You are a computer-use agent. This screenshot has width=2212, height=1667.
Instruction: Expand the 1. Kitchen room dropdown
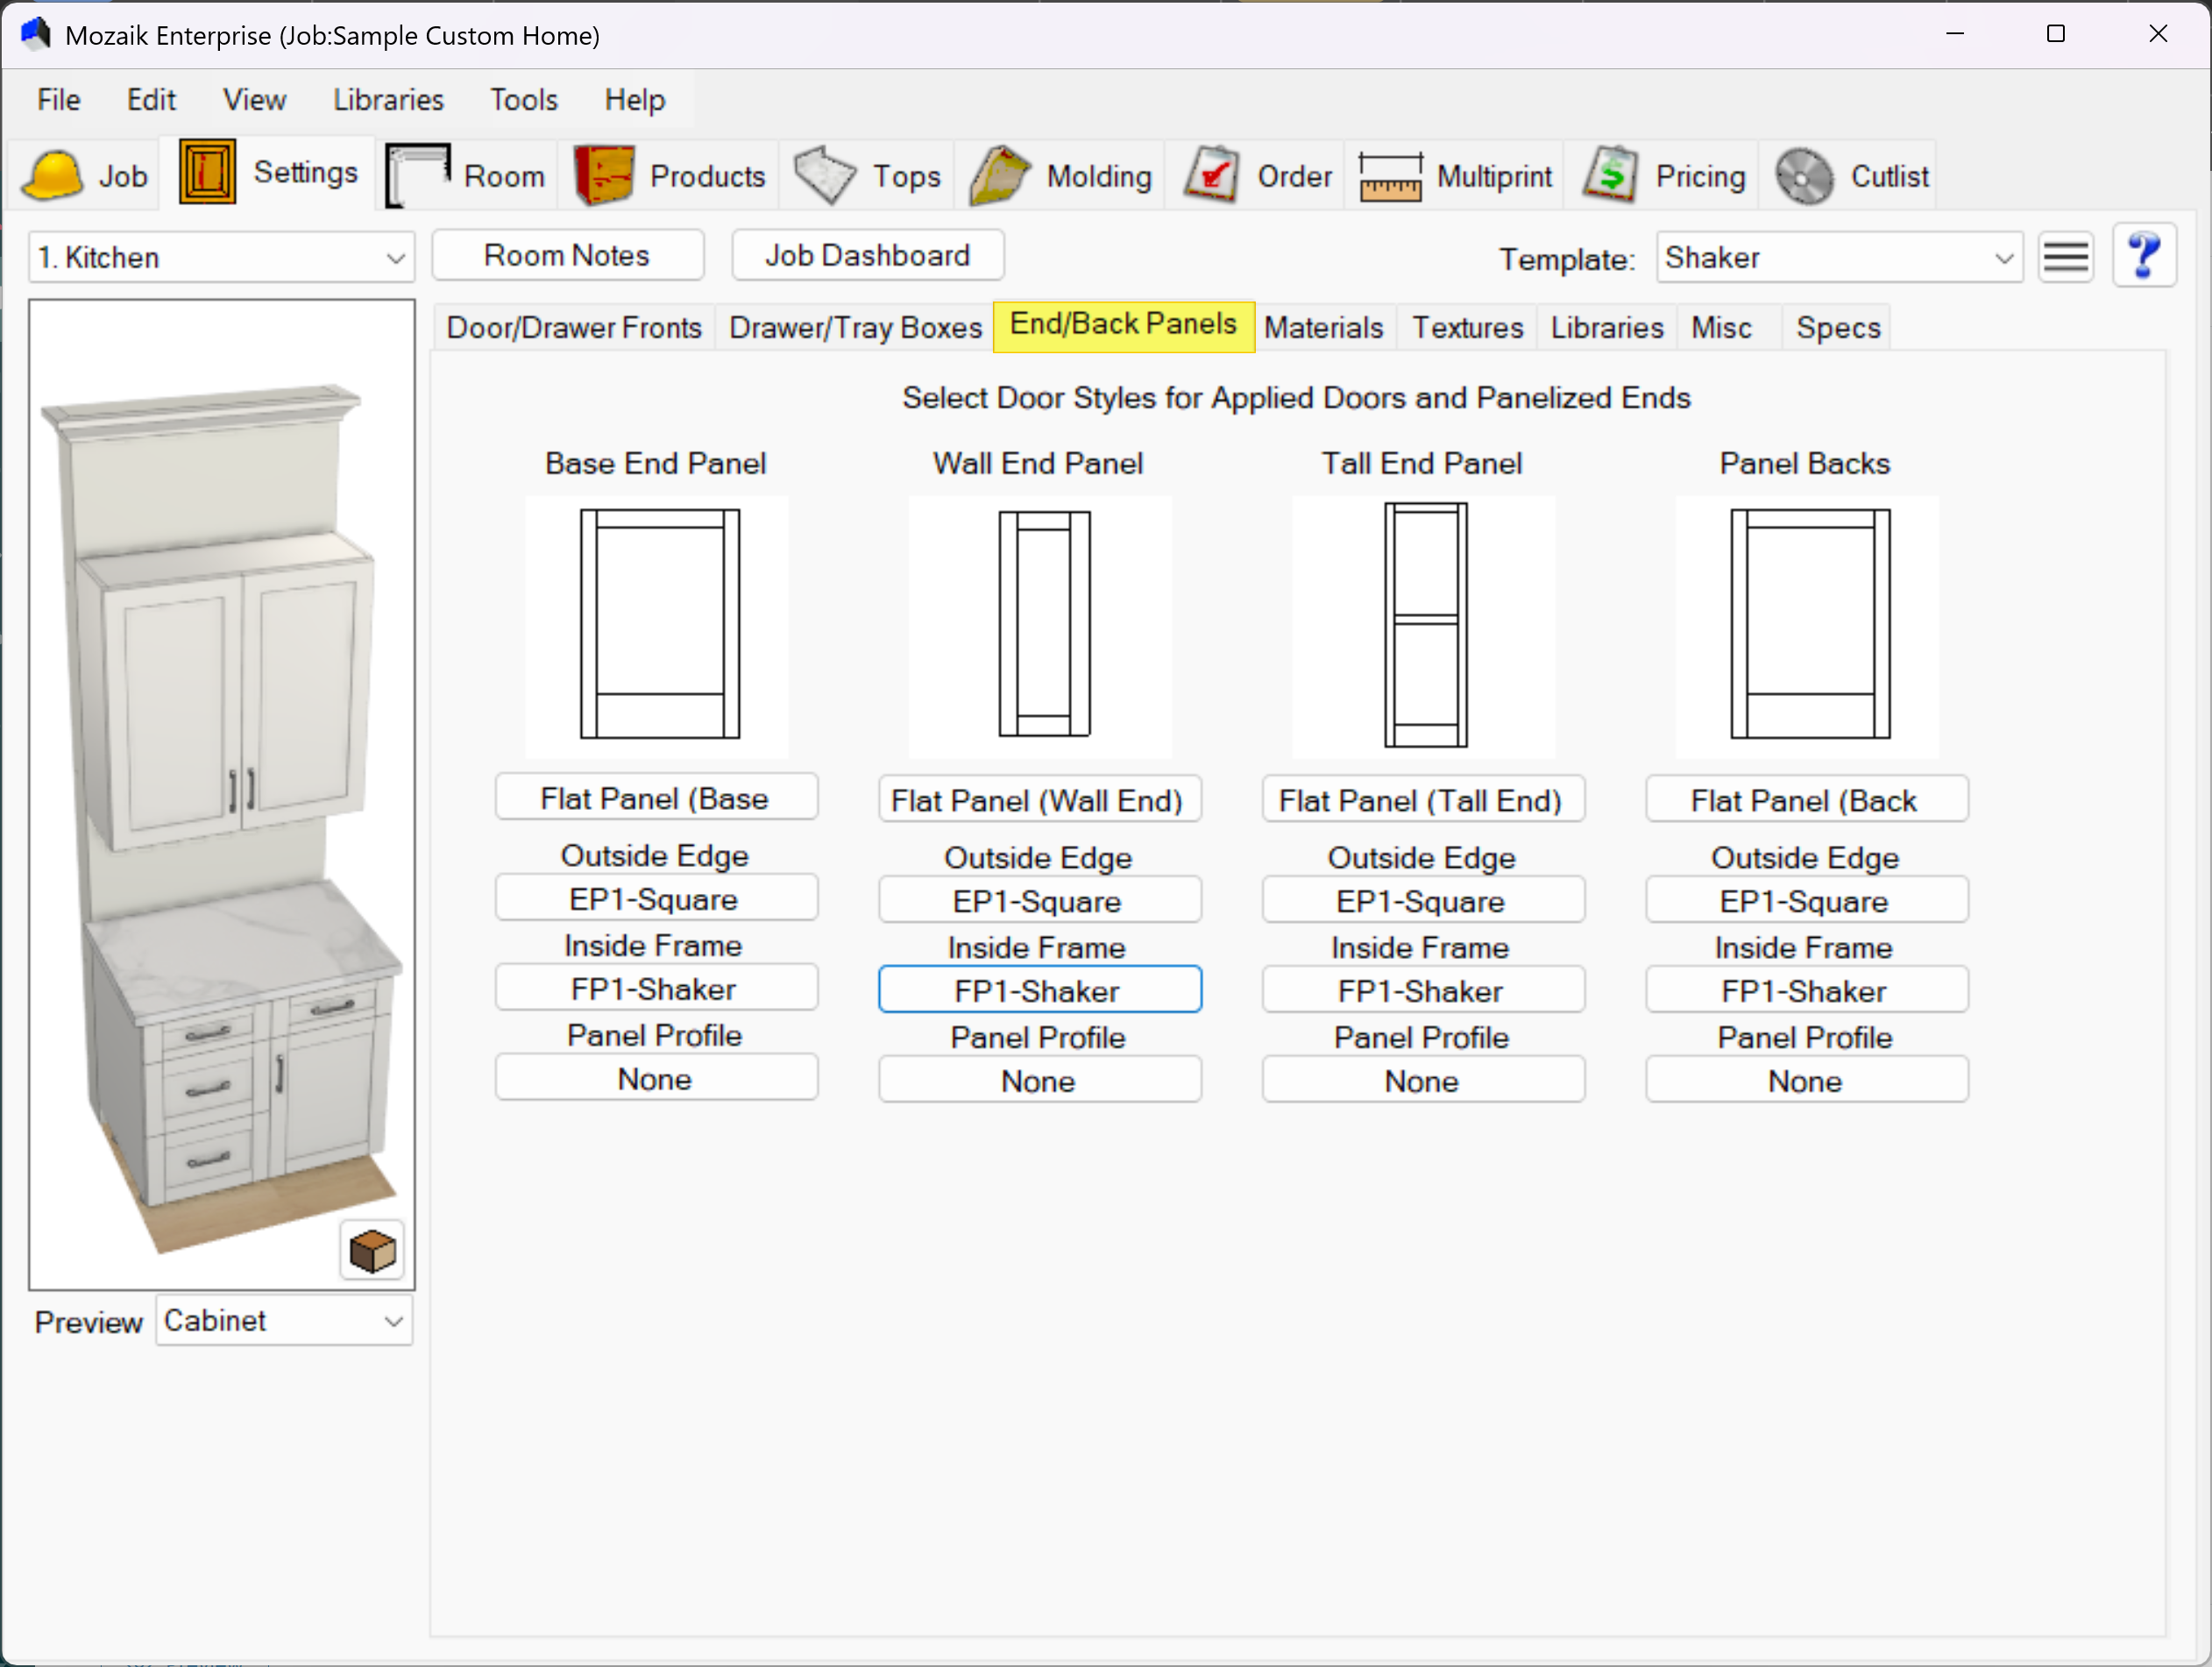click(x=394, y=258)
